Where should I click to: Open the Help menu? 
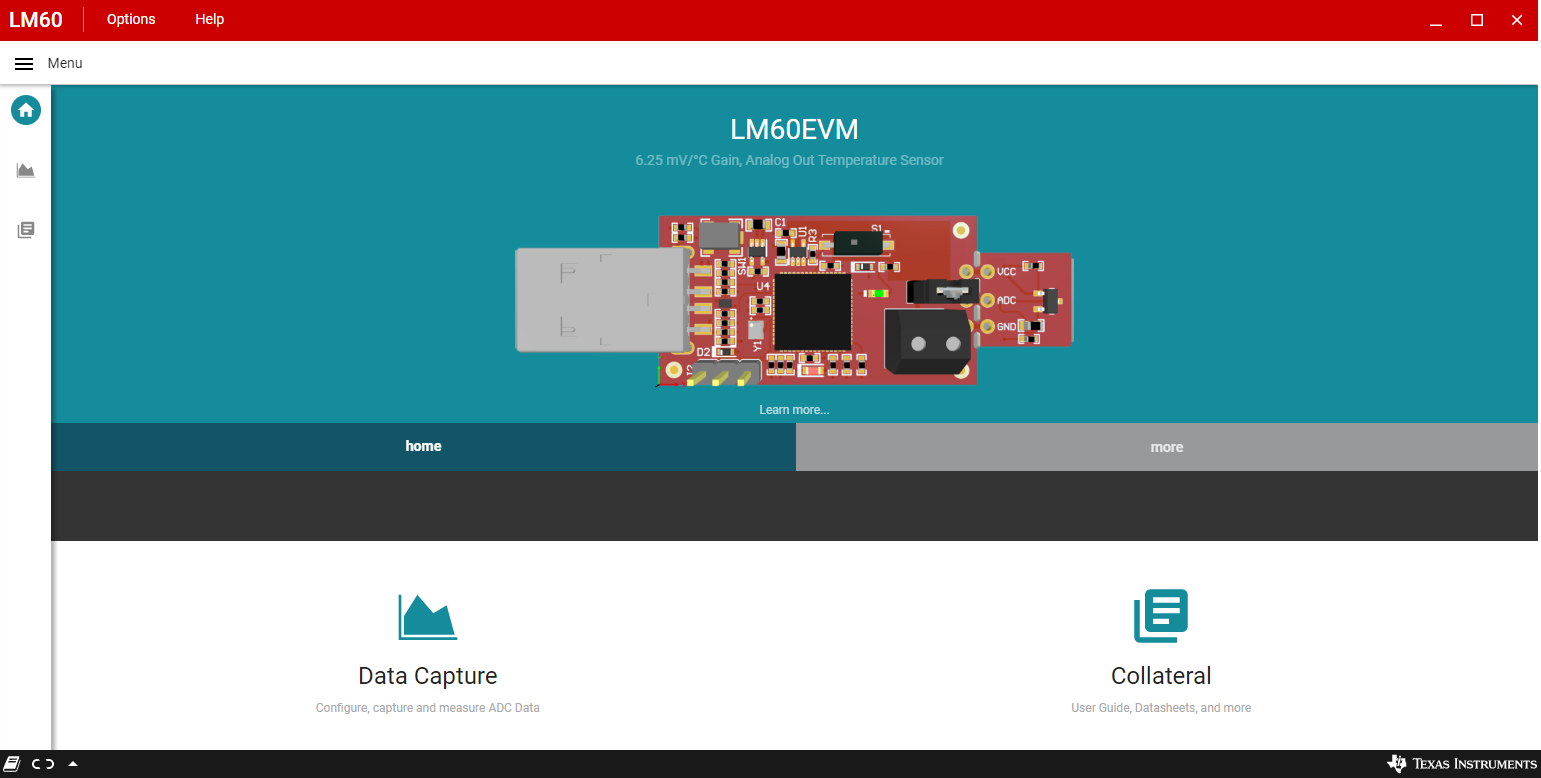[x=209, y=19]
